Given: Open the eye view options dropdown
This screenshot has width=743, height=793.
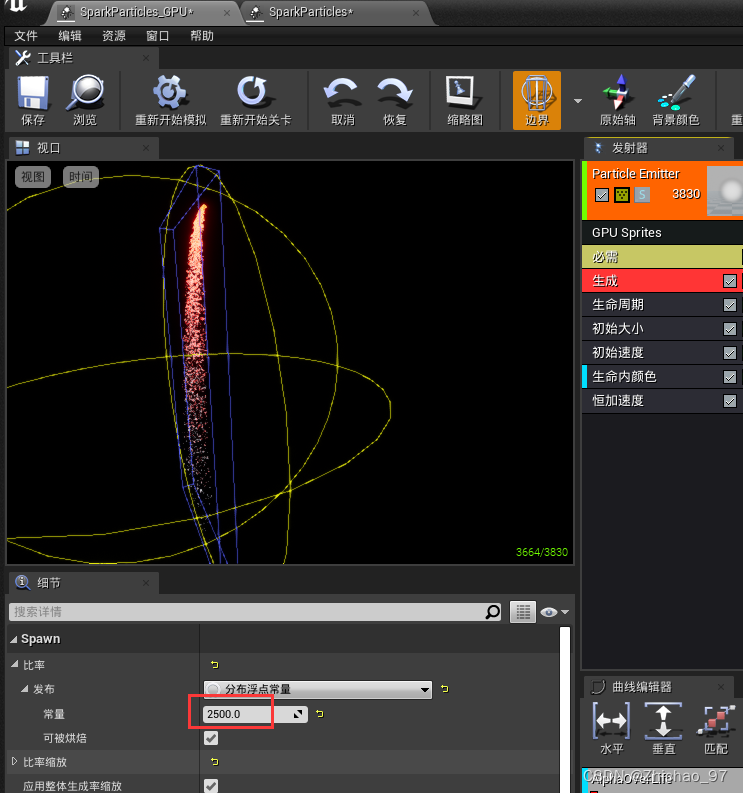Looking at the screenshot, I should click(x=554, y=612).
